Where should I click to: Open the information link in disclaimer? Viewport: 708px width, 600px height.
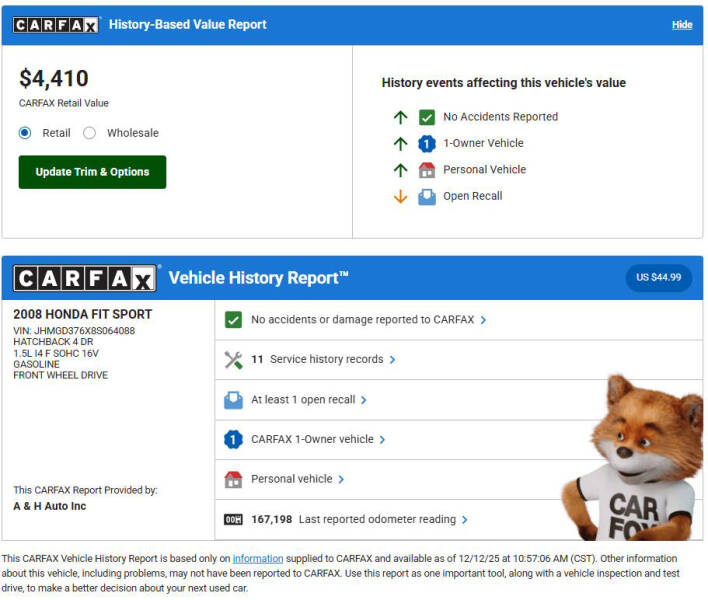pos(258,558)
